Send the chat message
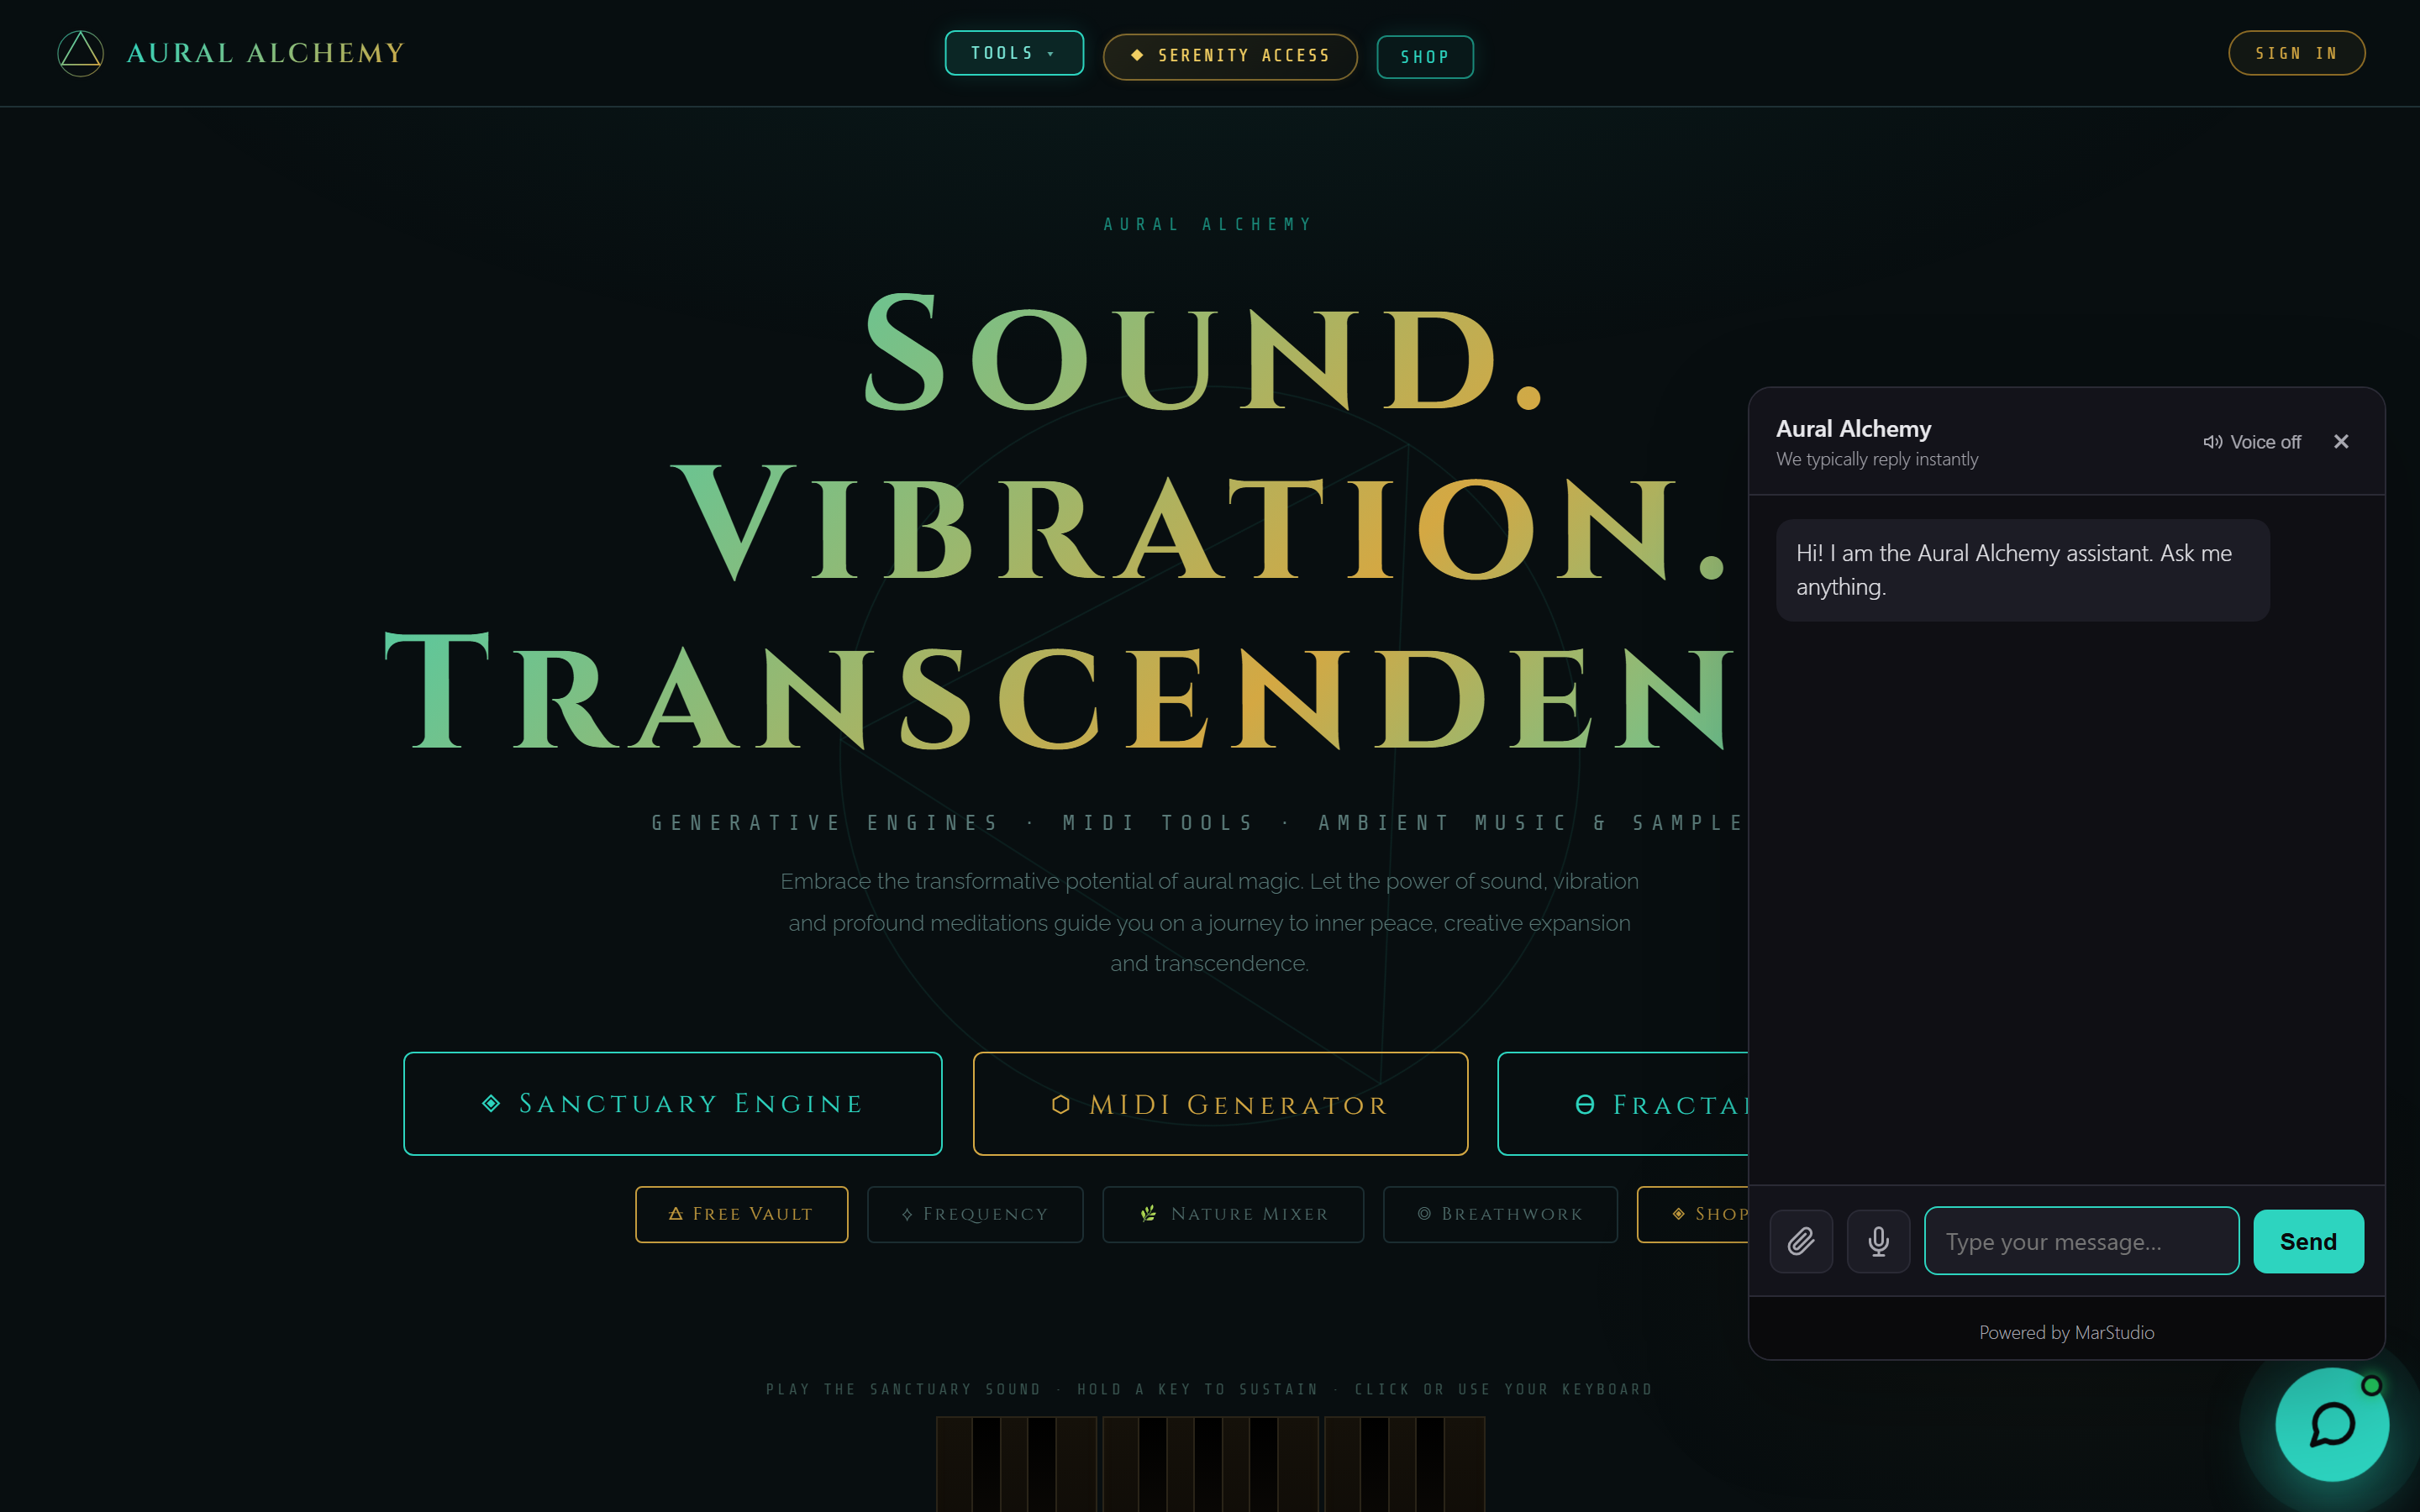 tap(2308, 1241)
